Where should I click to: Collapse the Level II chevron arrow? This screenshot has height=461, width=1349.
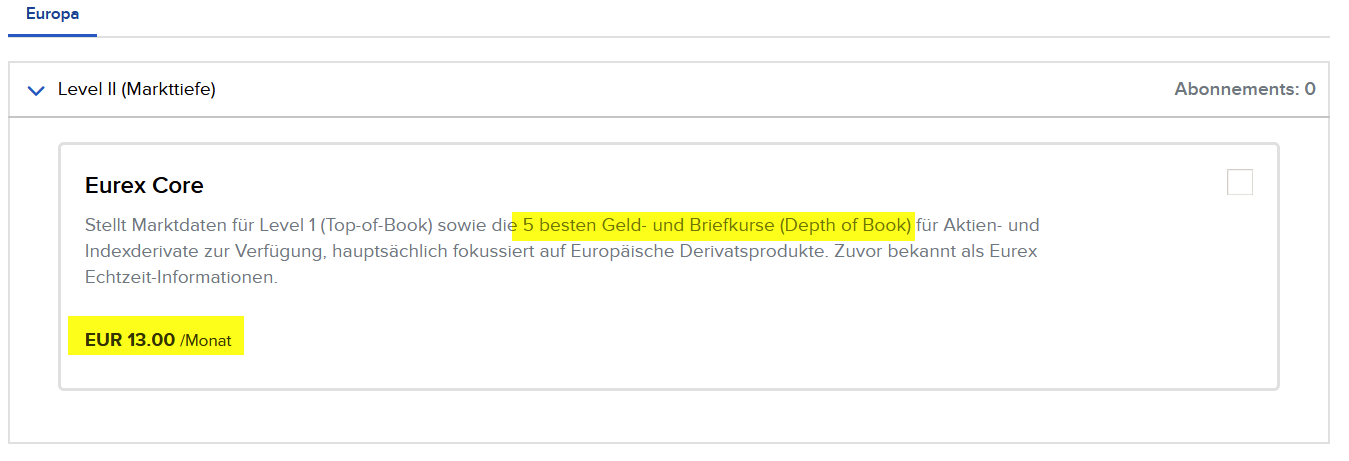[x=37, y=91]
